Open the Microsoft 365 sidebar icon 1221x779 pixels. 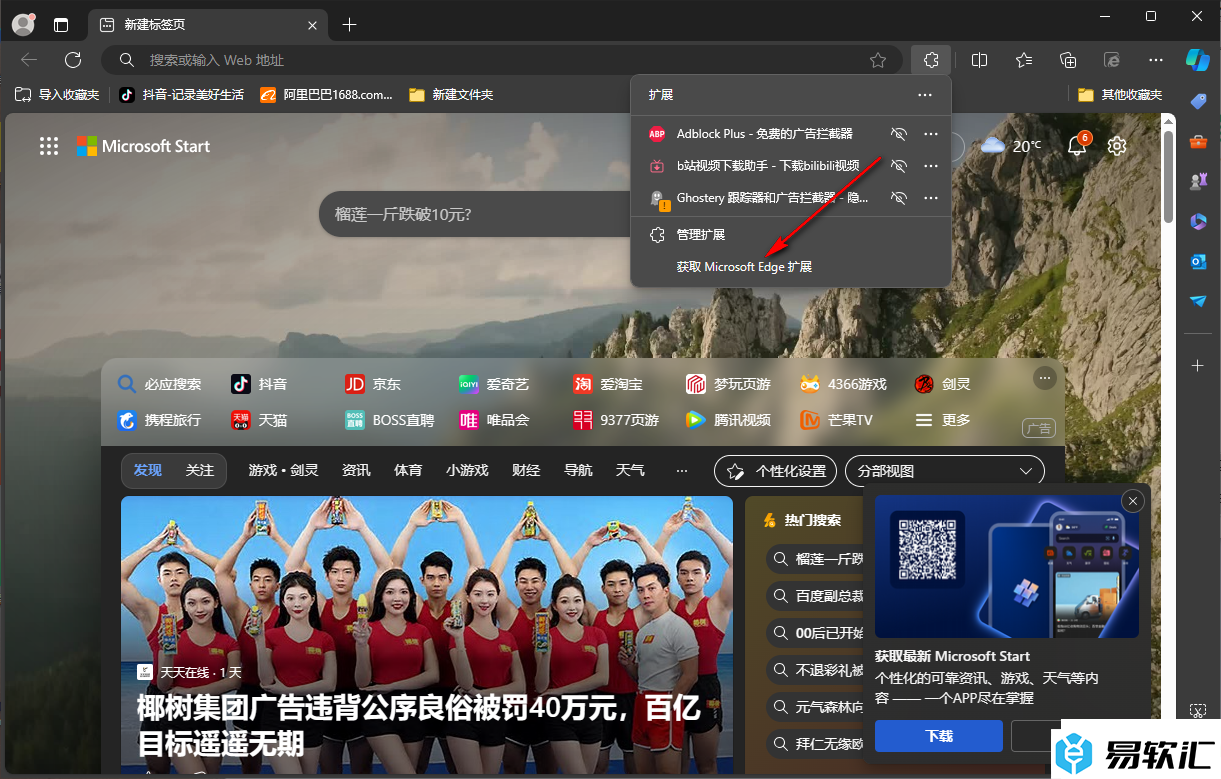[x=1198, y=221]
